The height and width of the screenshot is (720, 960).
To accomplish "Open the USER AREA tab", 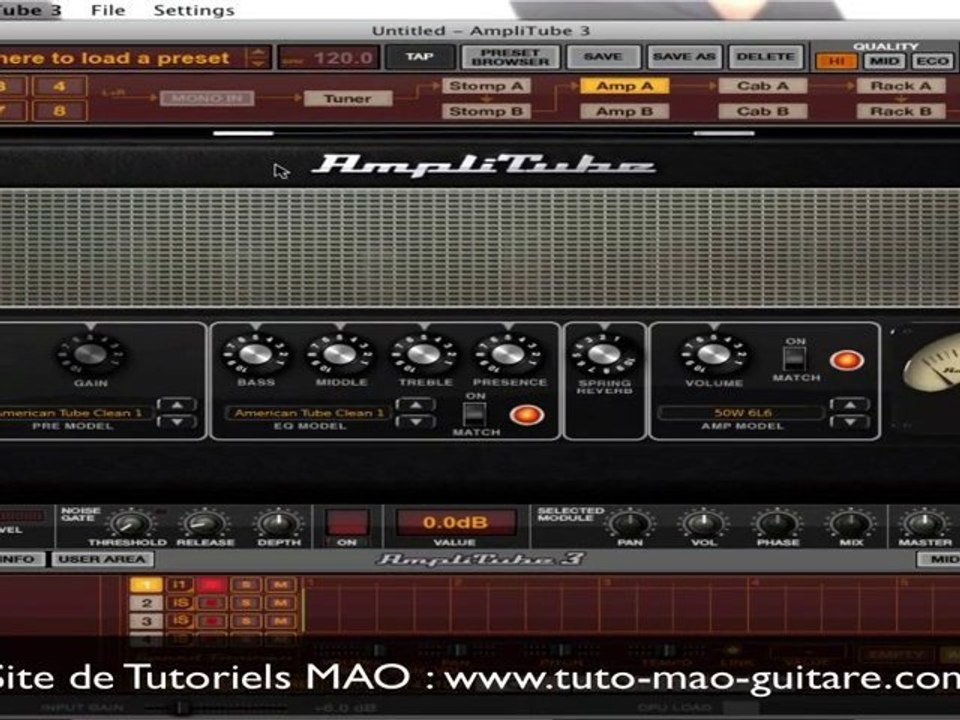I will [102, 560].
